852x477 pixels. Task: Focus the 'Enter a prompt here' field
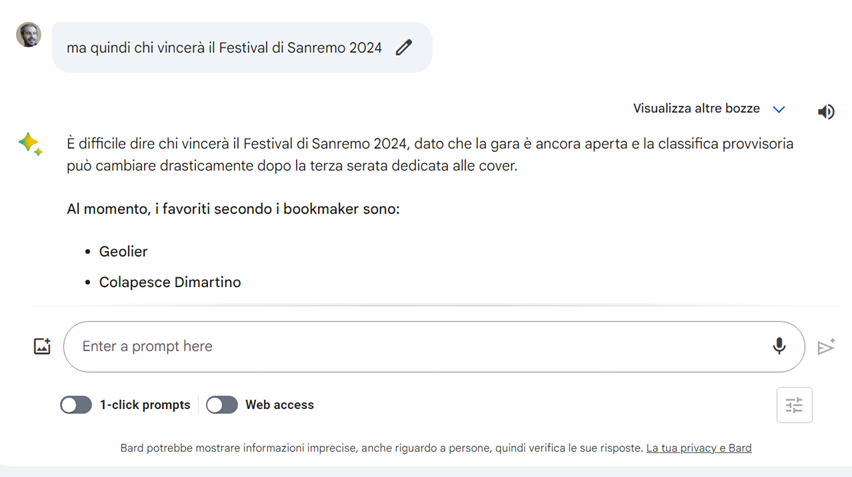click(x=400, y=346)
